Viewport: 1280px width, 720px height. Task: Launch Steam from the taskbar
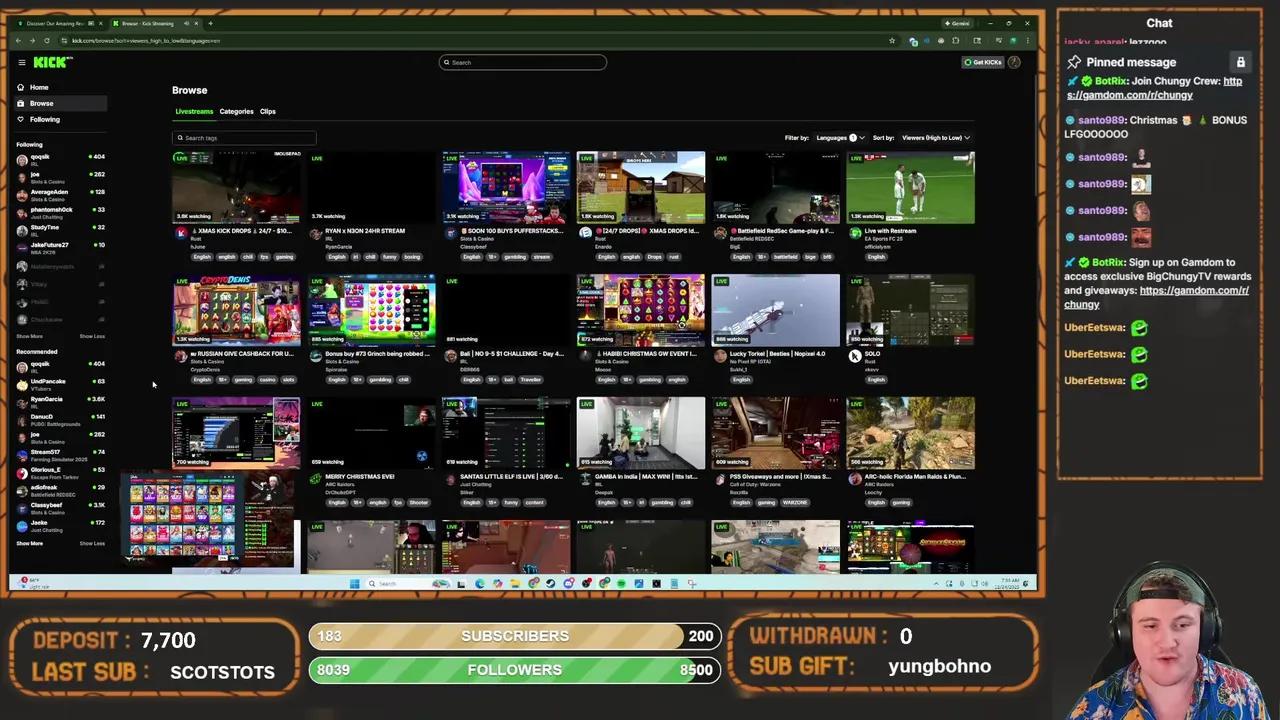[551, 583]
